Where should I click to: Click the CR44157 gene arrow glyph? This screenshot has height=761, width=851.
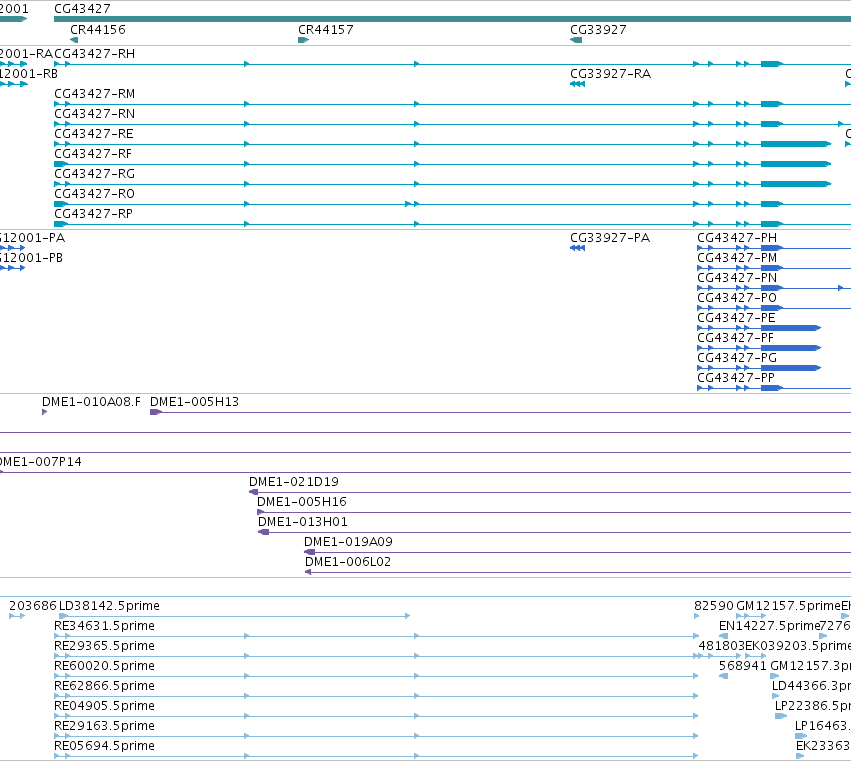303,40
